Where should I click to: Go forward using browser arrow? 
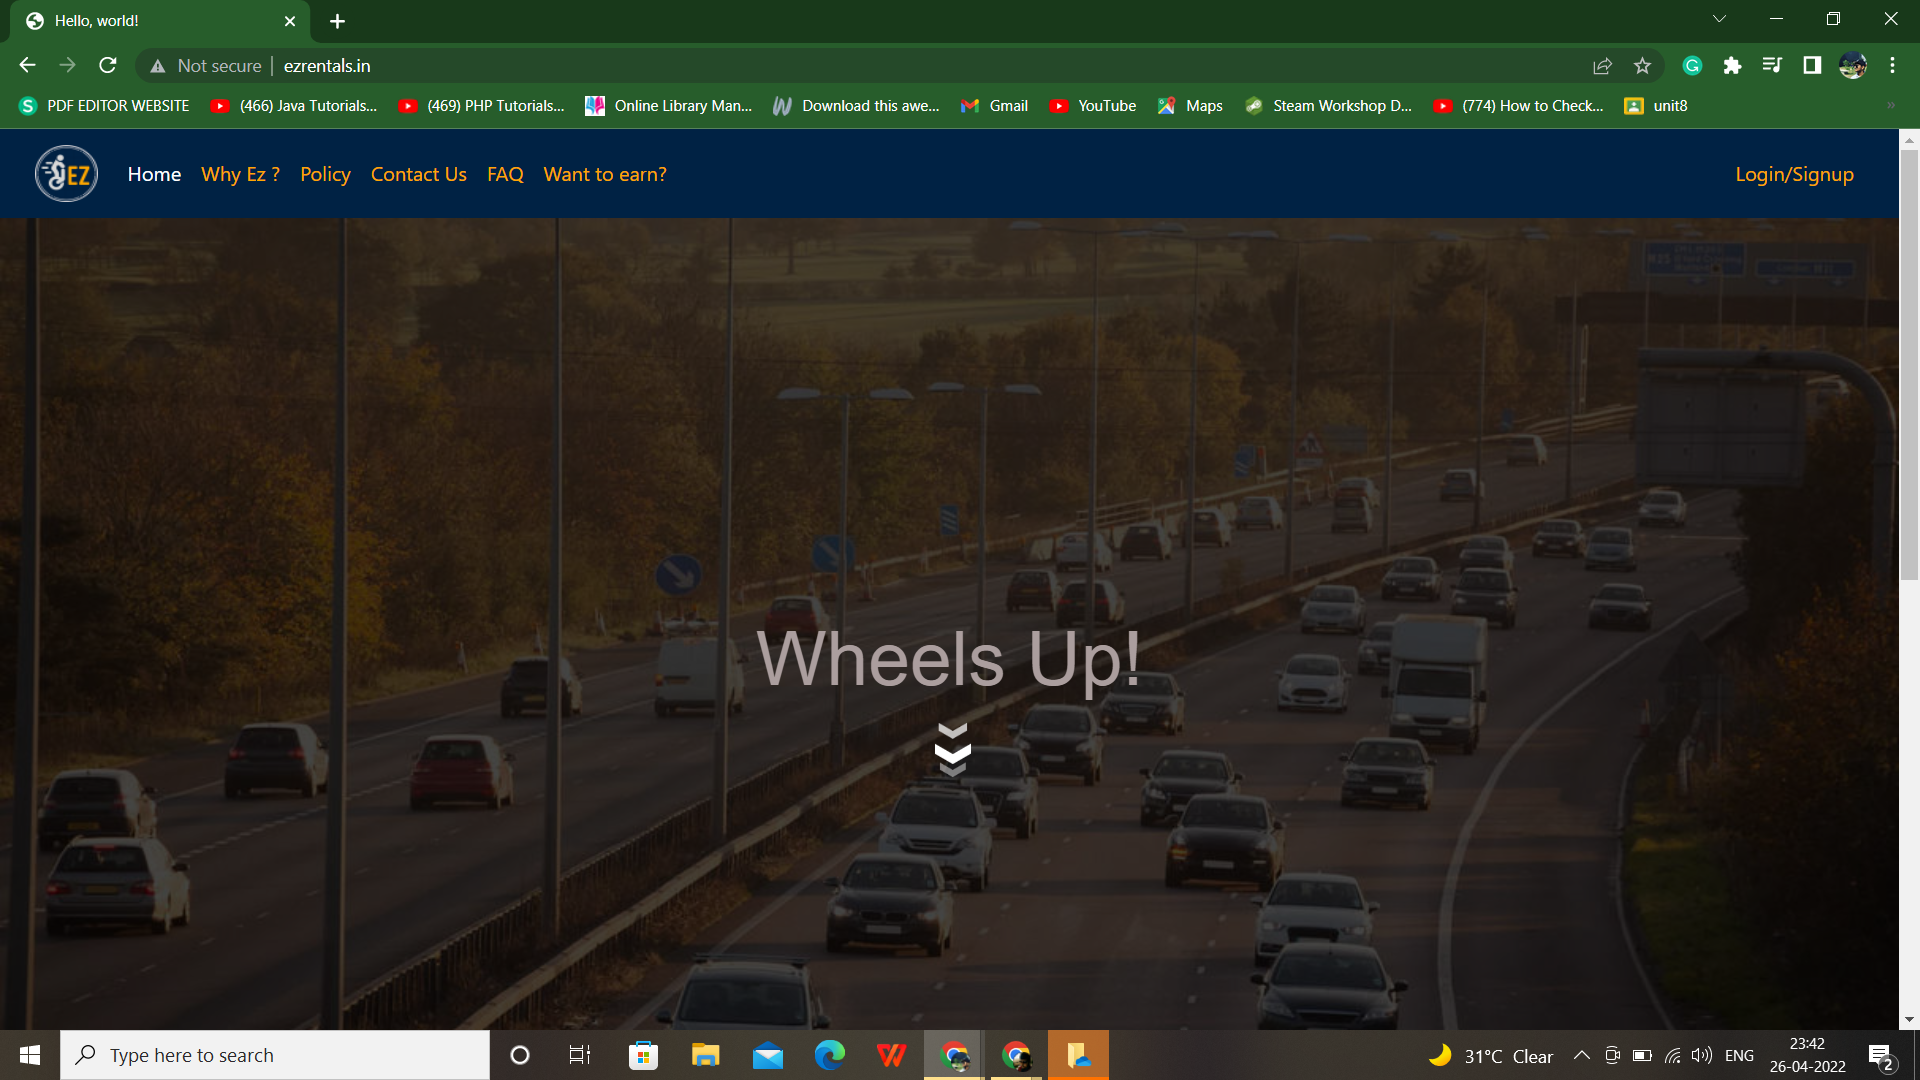click(67, 65)
